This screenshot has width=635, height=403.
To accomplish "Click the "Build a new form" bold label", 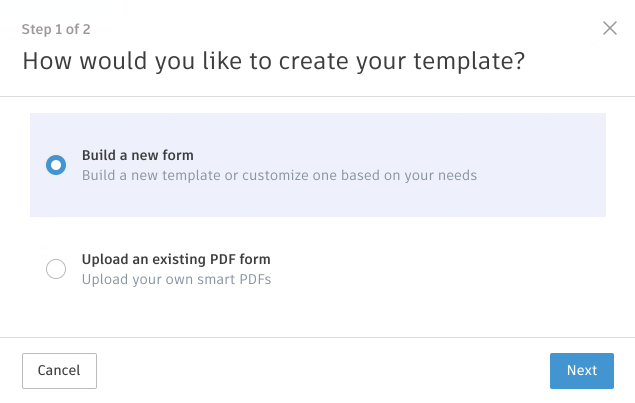I will (137, 155).
